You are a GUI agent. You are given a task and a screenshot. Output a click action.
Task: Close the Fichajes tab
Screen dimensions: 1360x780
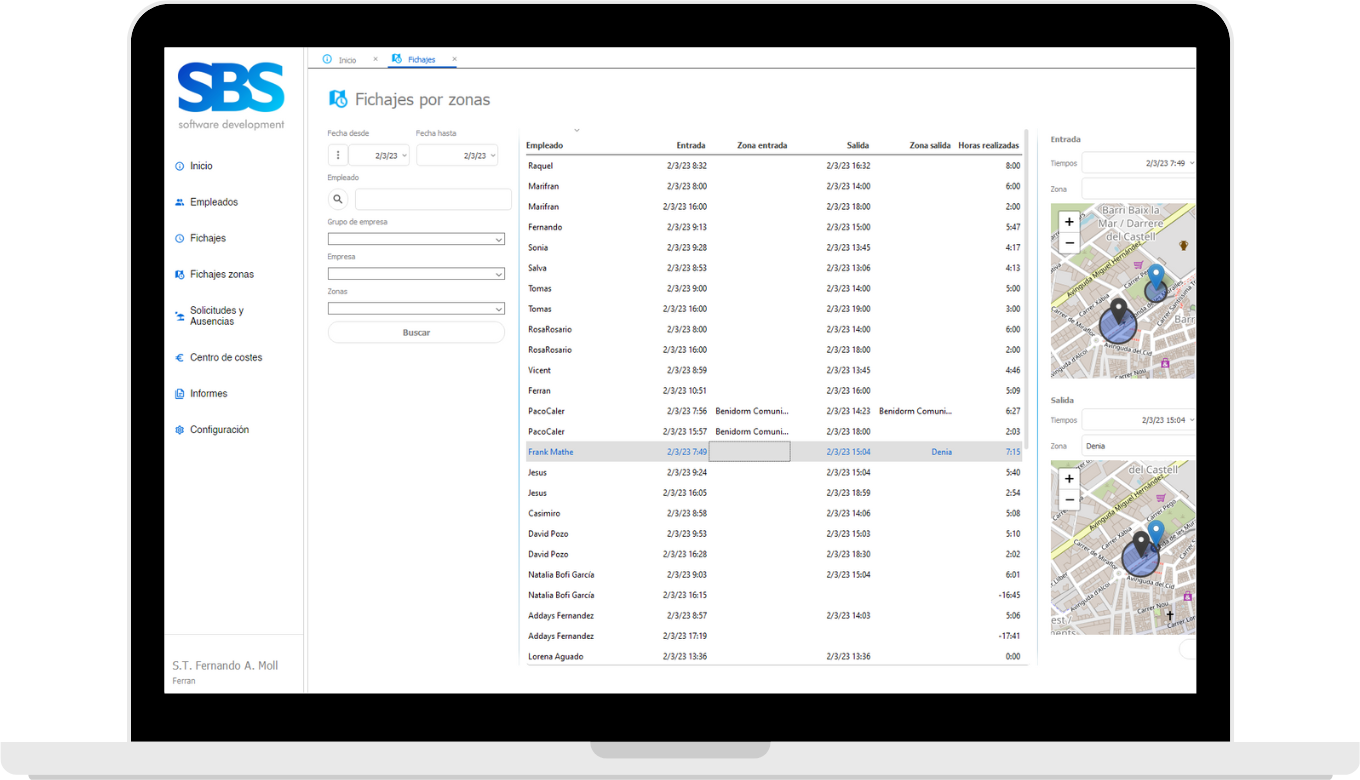point(454,60)
